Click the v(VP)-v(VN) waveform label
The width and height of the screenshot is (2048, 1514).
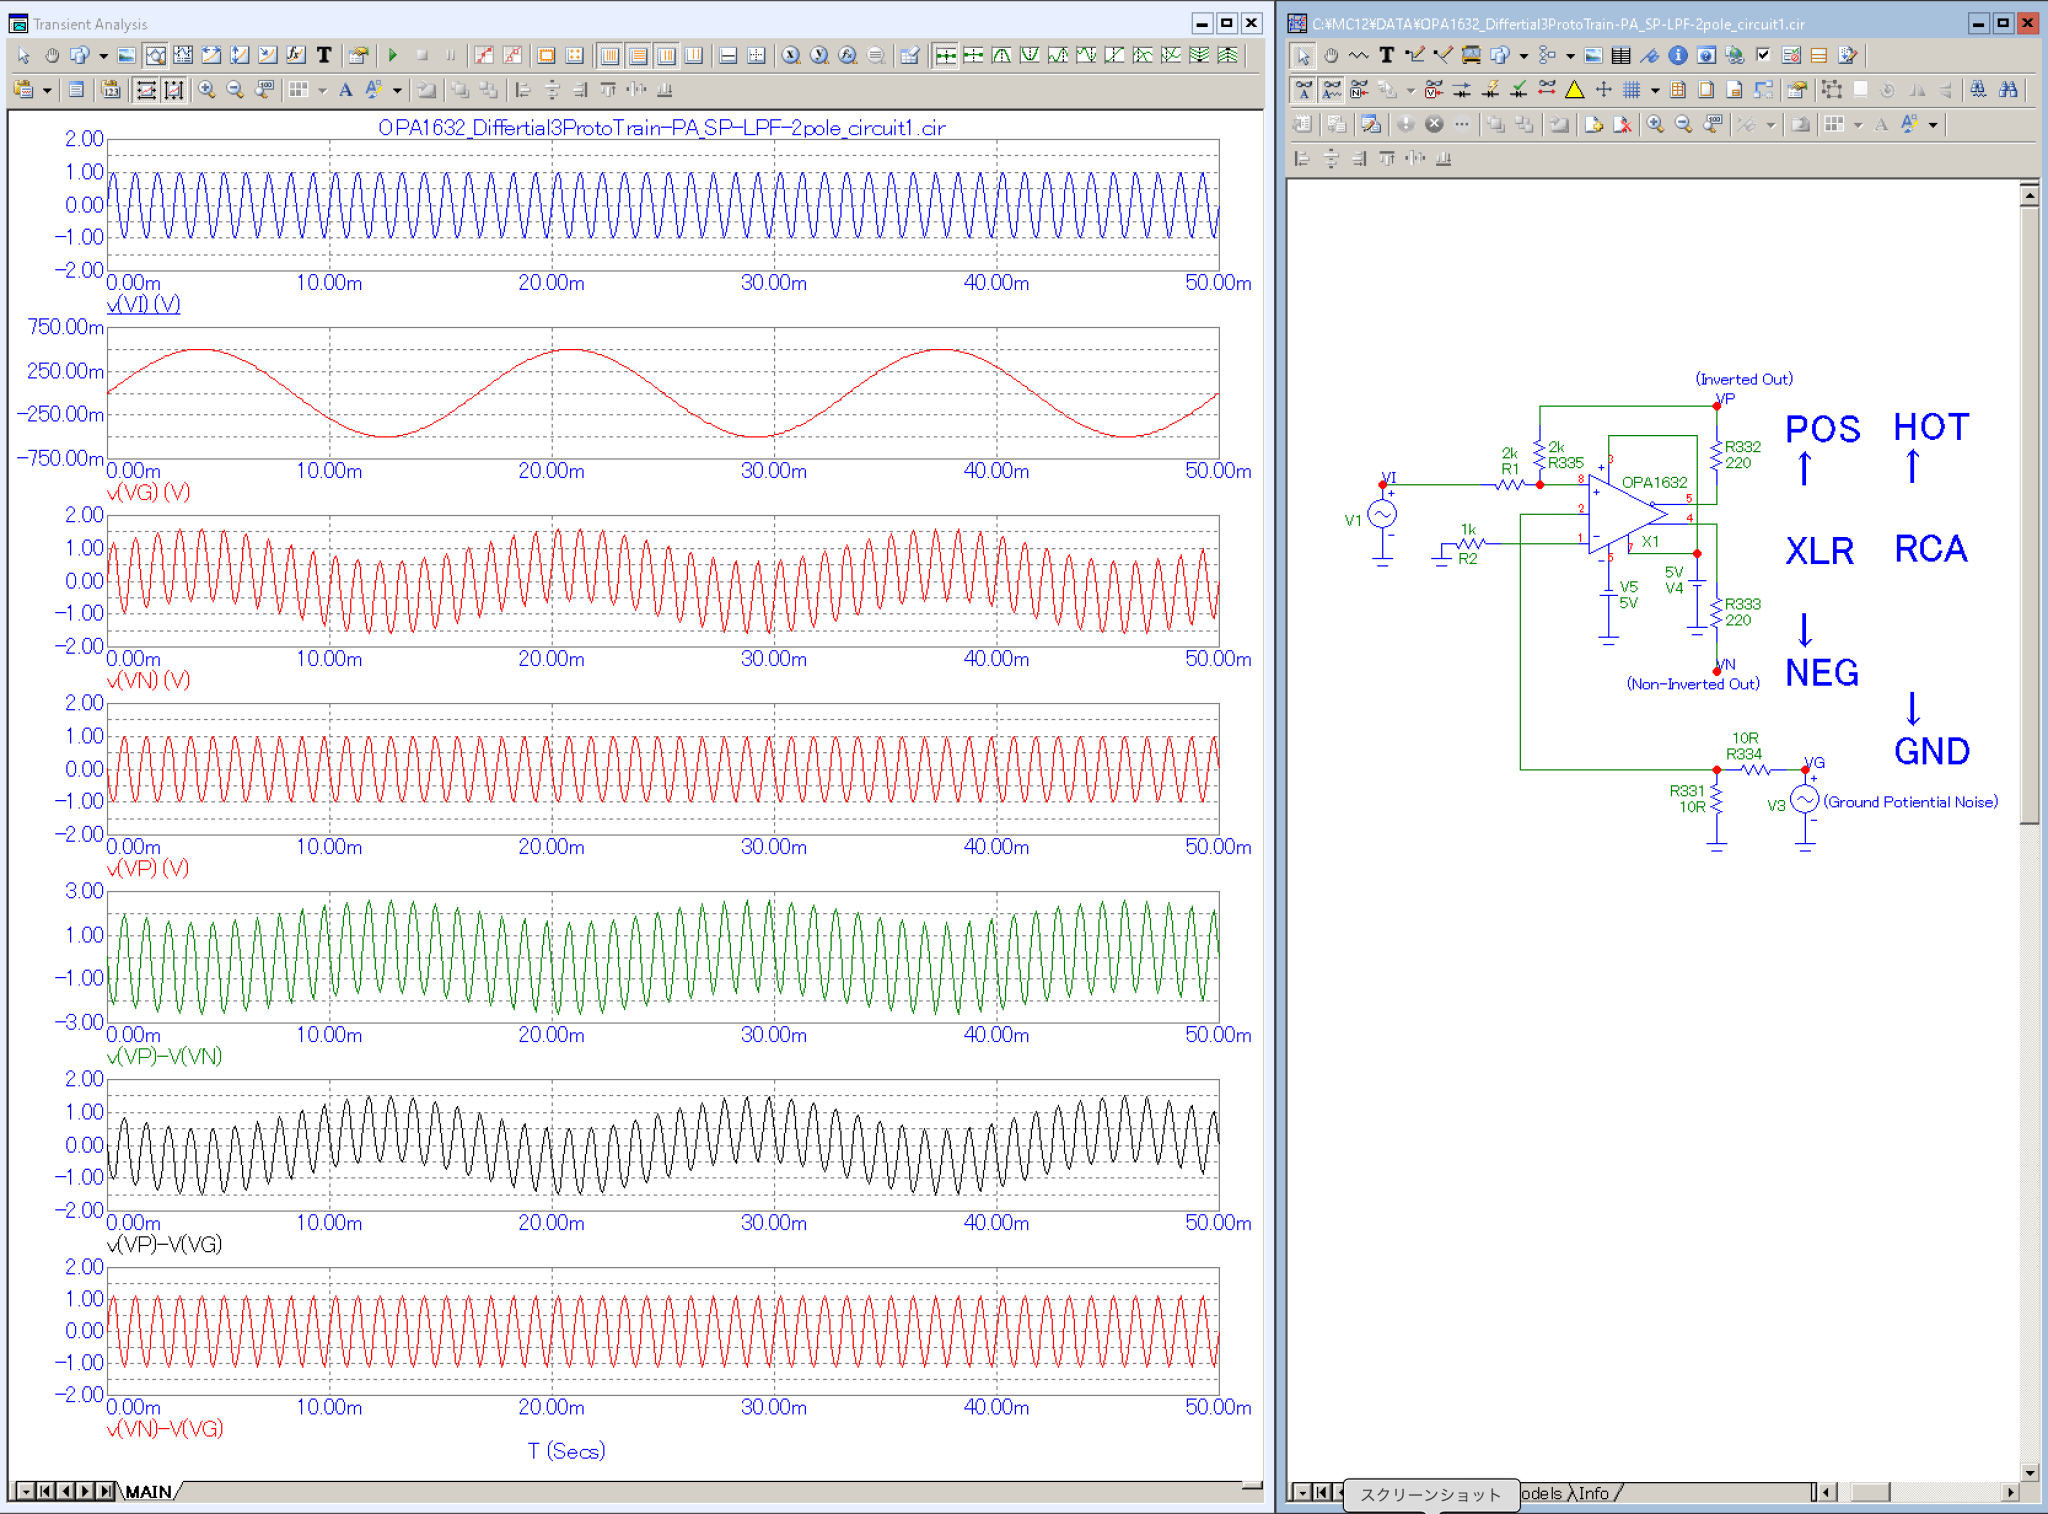pos(164,1056)
